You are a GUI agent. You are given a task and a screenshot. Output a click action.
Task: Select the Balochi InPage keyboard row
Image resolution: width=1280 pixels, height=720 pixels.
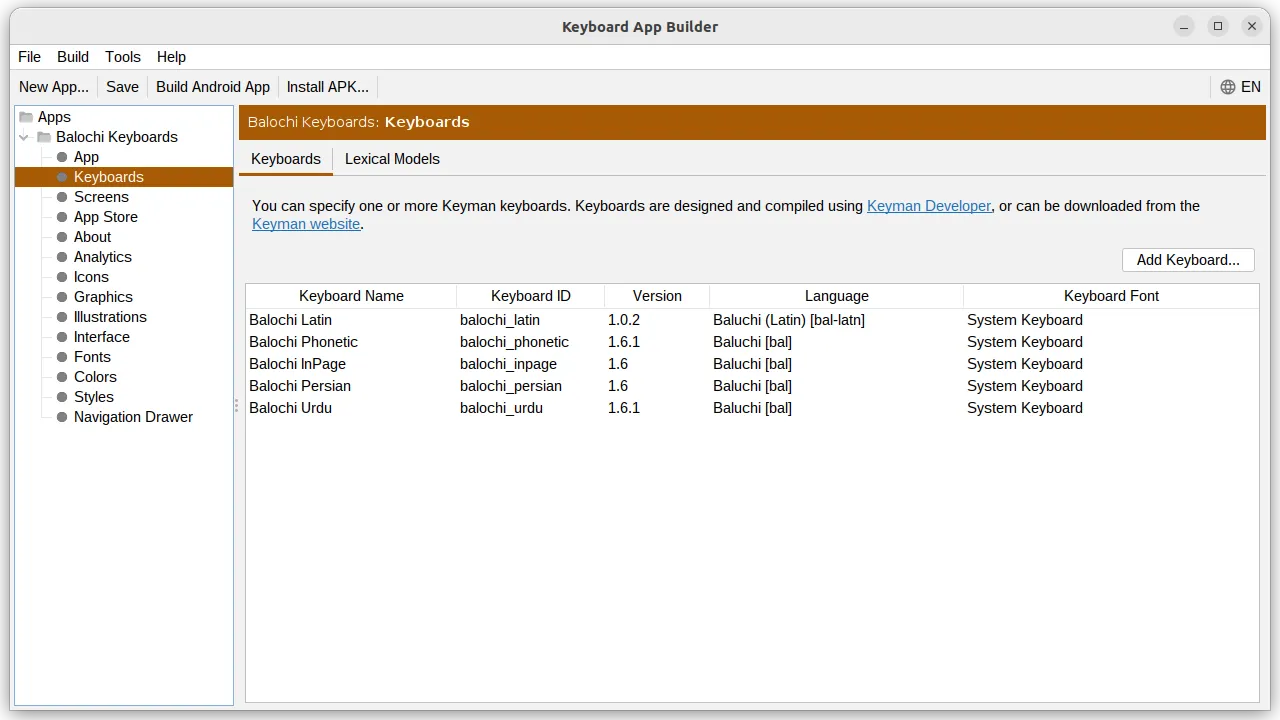tap(752, 364)
